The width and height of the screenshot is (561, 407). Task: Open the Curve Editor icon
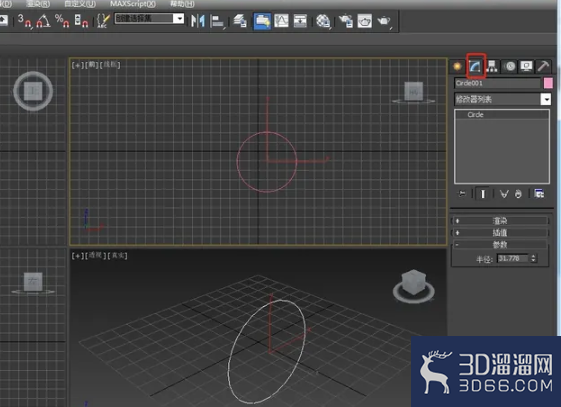coord(281,21)
